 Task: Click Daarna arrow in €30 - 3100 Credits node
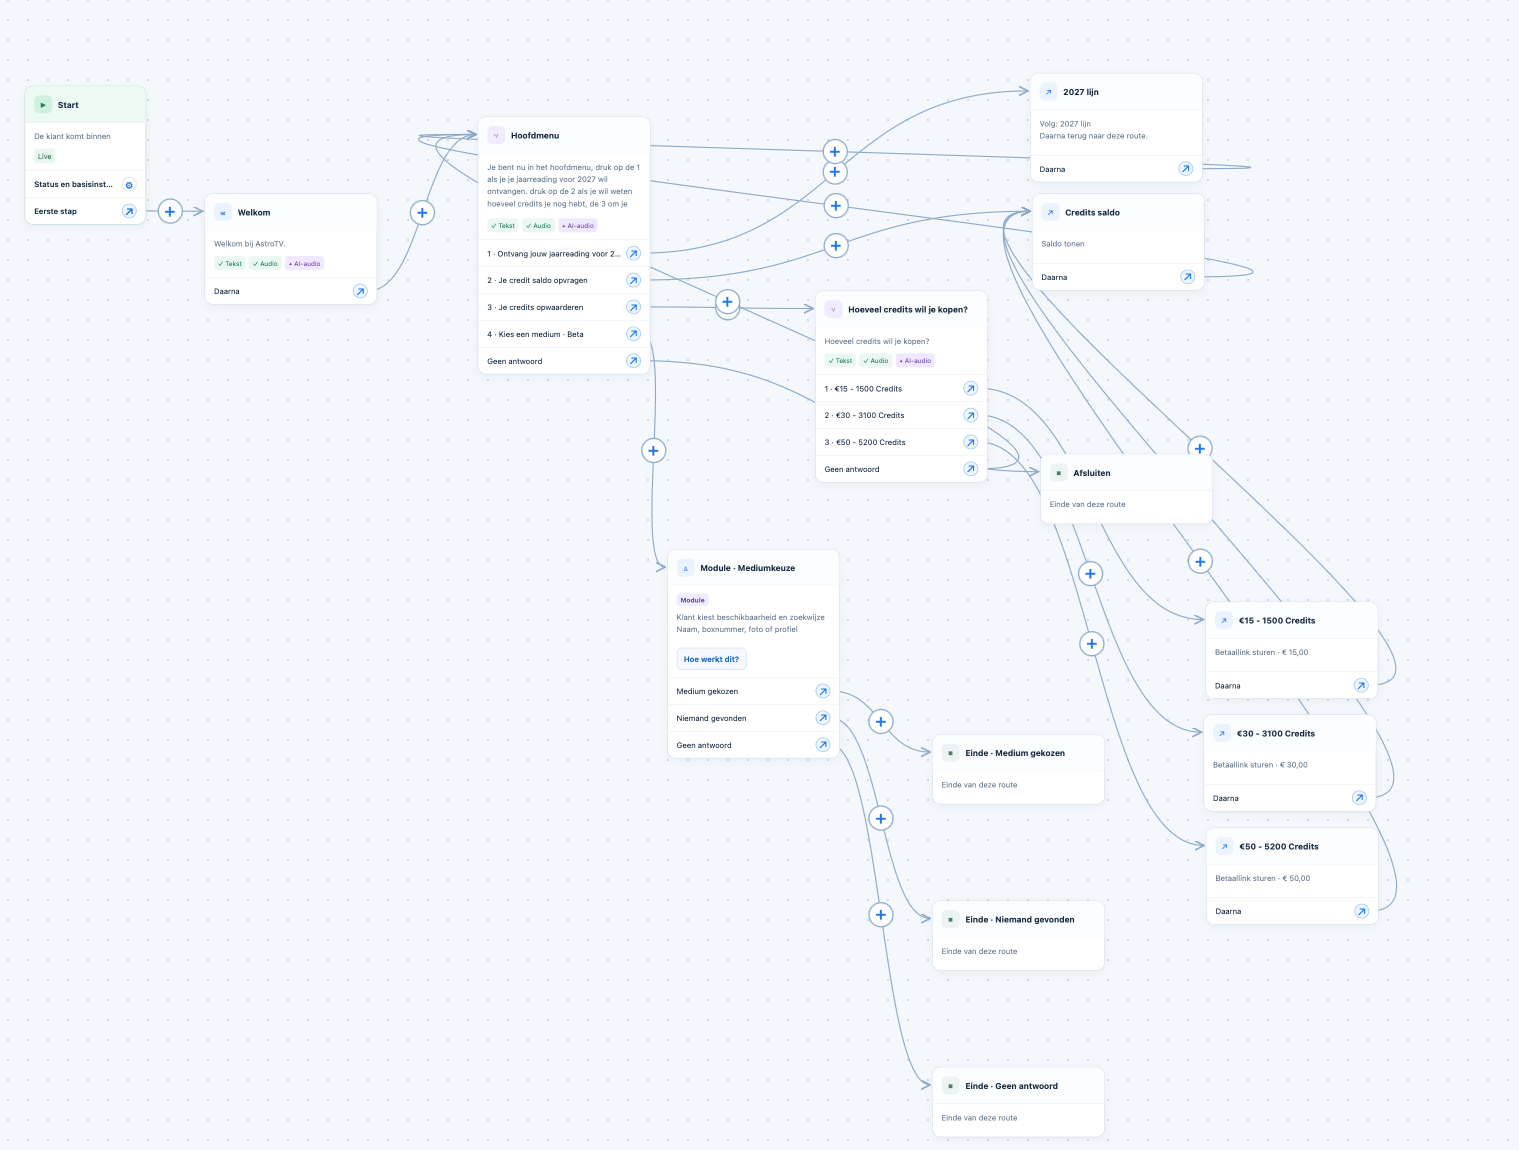click(1359, 798)
